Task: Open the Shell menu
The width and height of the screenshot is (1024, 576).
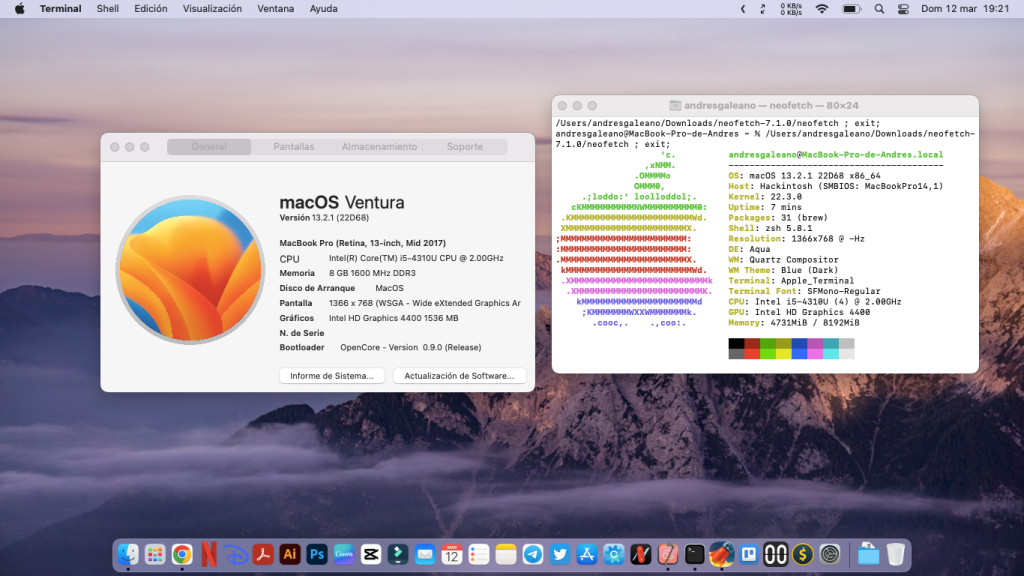Action: tap(107, 9)
